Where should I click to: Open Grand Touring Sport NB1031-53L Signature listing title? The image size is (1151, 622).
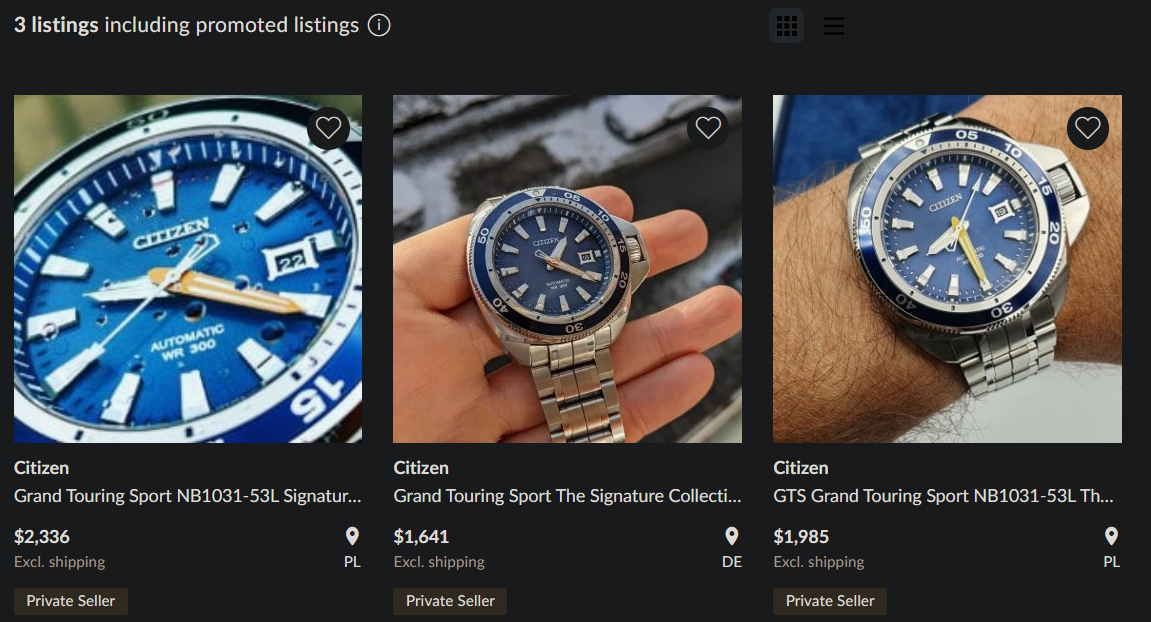(x=188, y=496)
